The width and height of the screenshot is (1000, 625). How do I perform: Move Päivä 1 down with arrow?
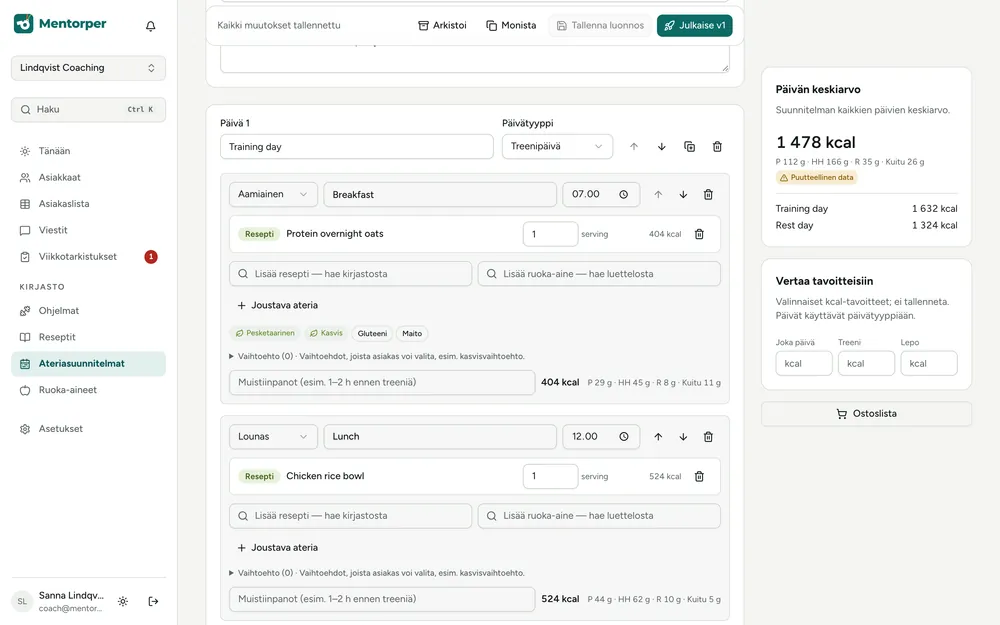(661, 147)
